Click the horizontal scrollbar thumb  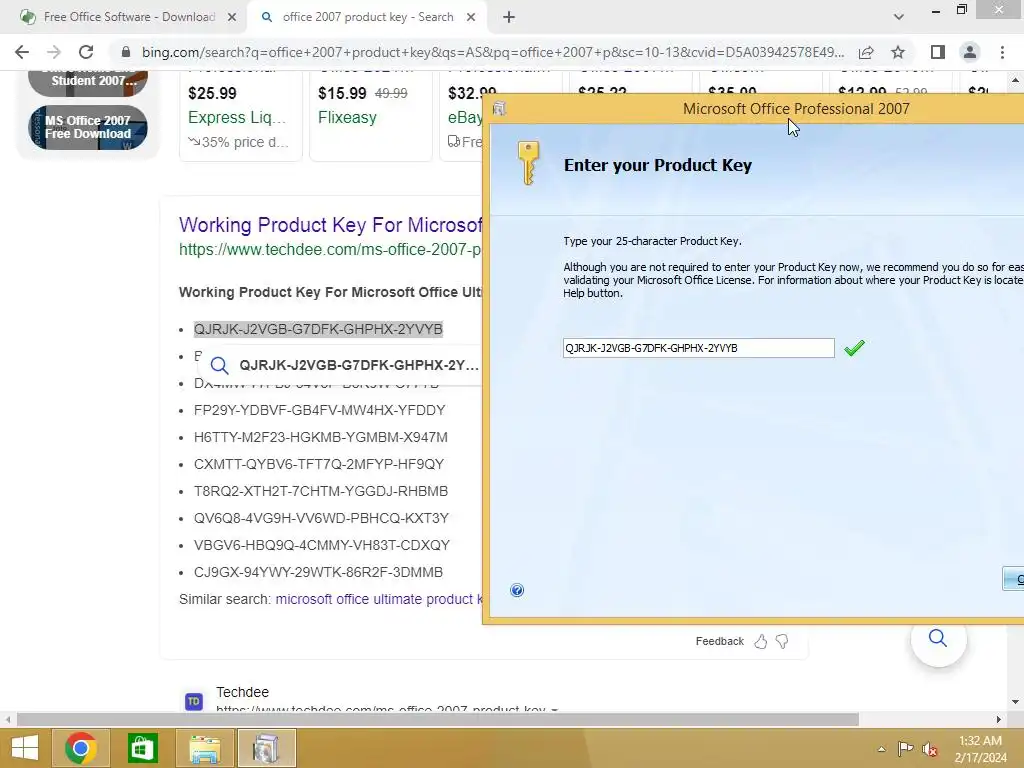click(x=438, y=720)
